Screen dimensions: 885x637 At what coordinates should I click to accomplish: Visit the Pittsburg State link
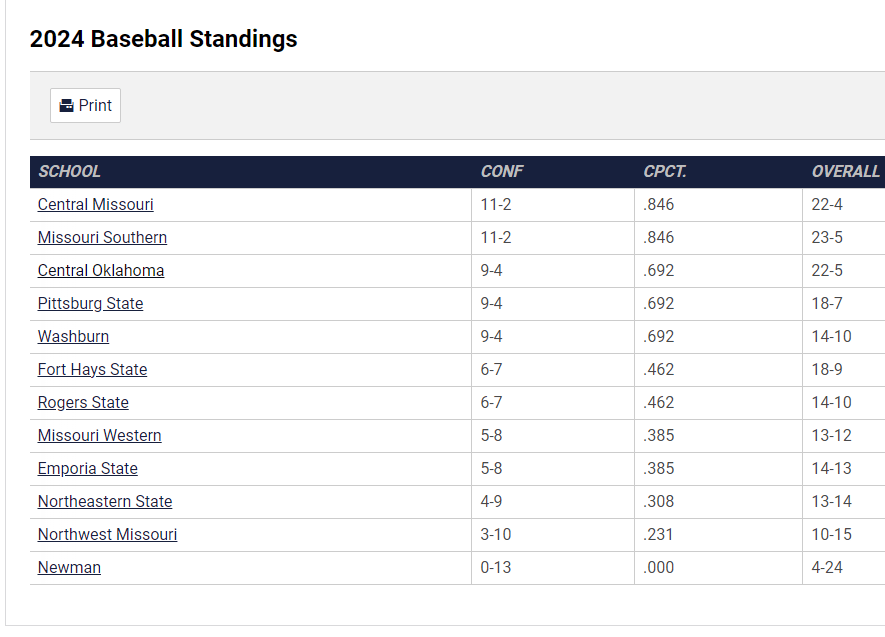tap(90, 304)
